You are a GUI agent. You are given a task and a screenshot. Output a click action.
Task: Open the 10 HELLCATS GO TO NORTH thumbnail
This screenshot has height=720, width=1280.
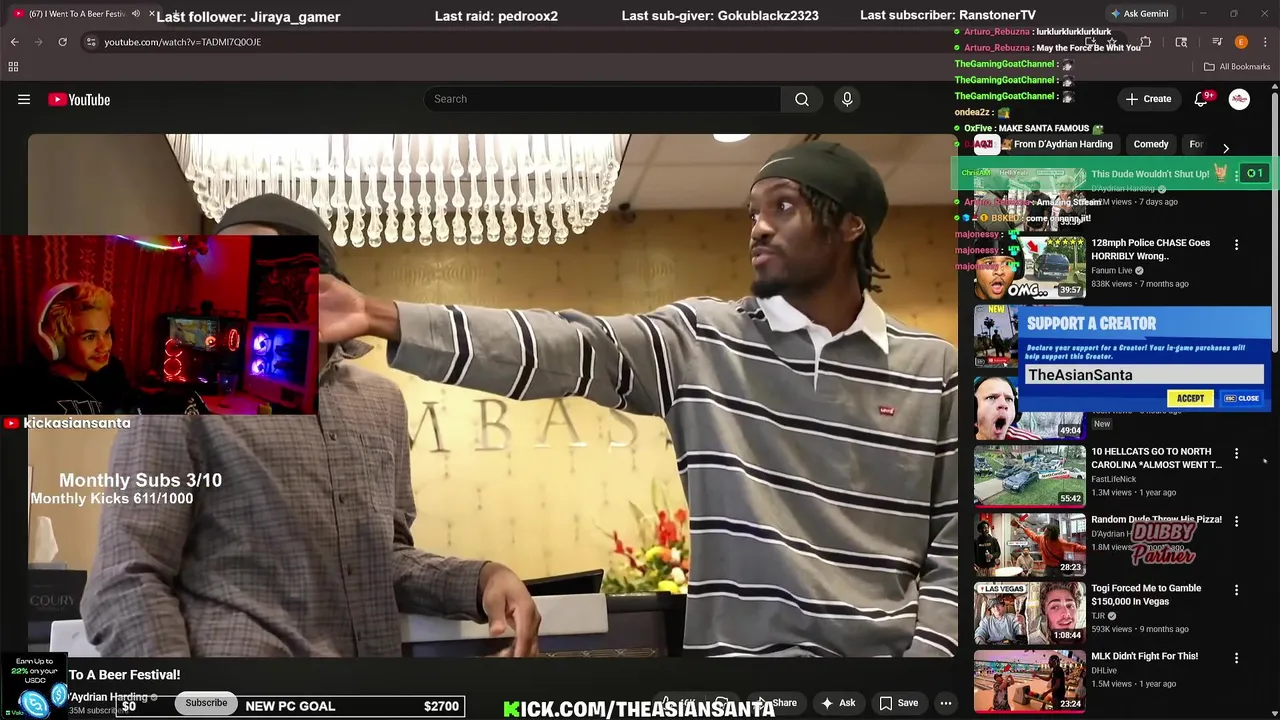[x=1030, y=476]
